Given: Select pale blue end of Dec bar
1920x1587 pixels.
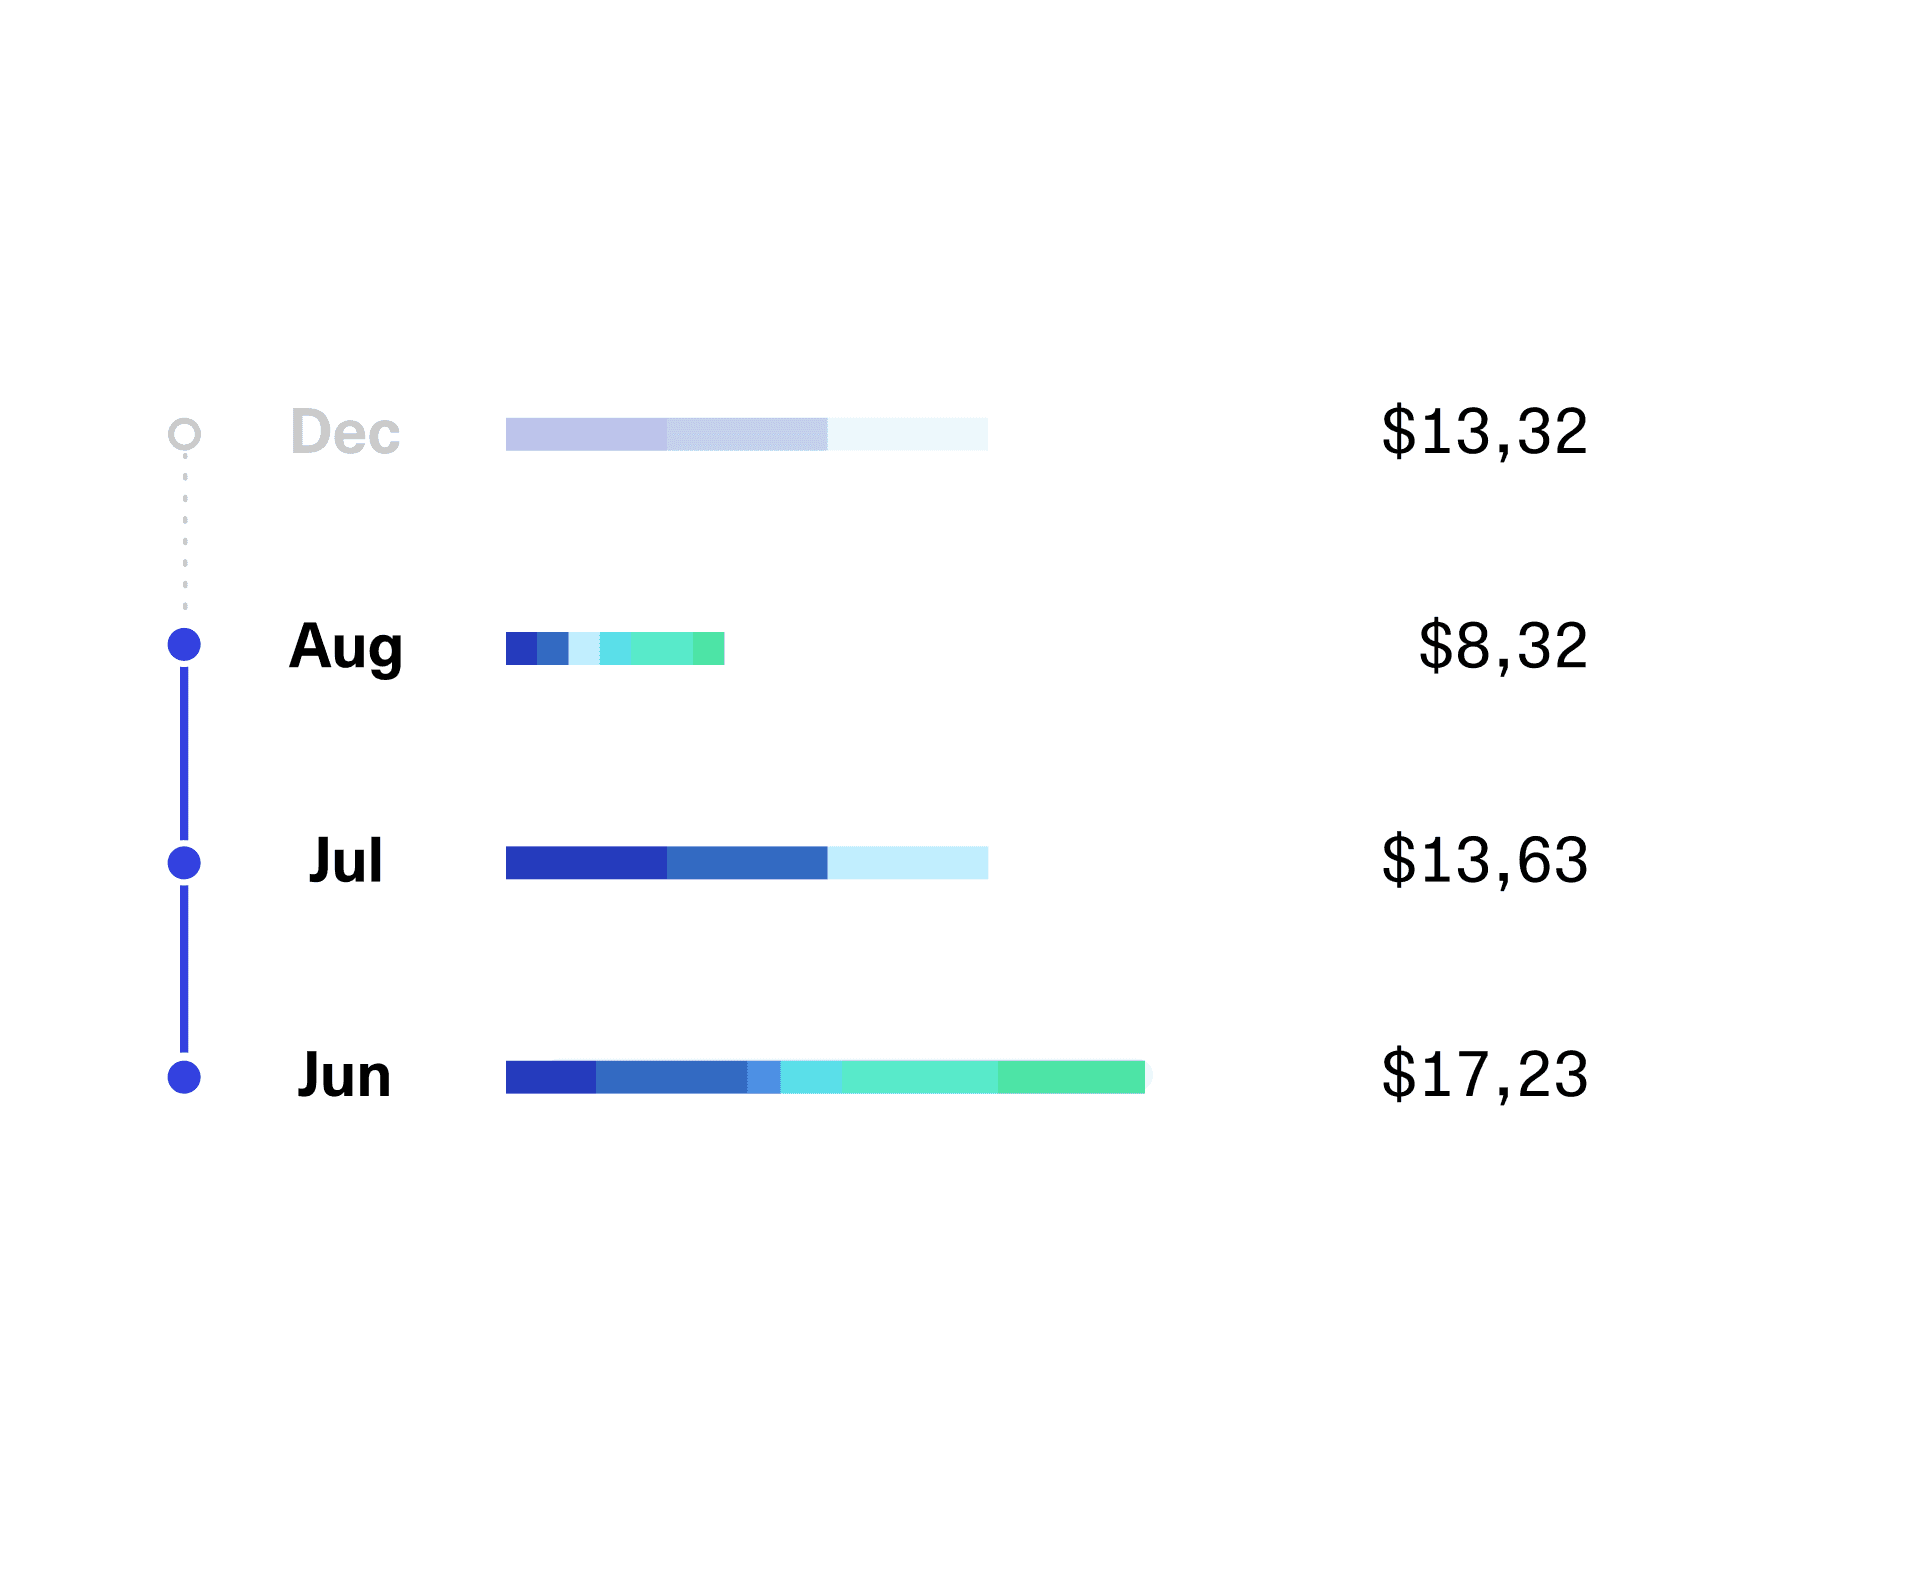Looking at the screenshot, I should click(x=908, y=434).
